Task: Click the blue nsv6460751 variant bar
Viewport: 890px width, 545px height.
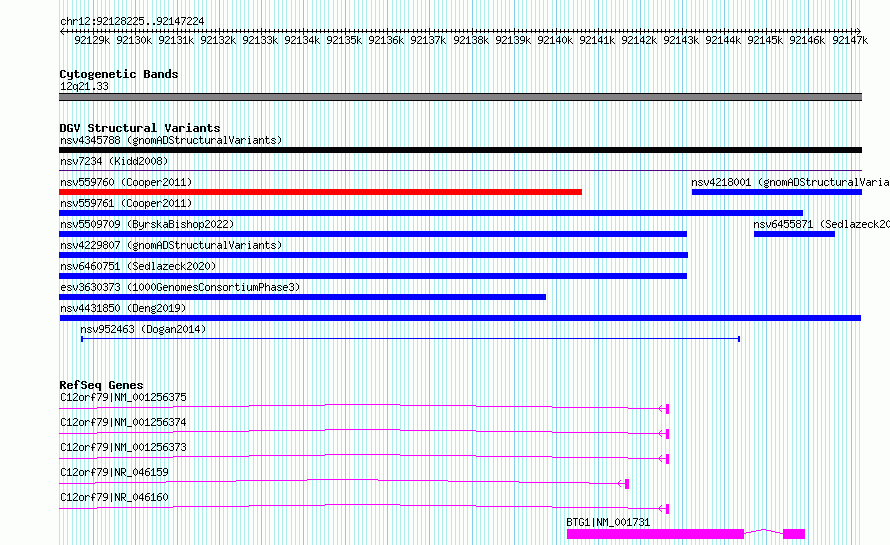Action: (373, 276)
